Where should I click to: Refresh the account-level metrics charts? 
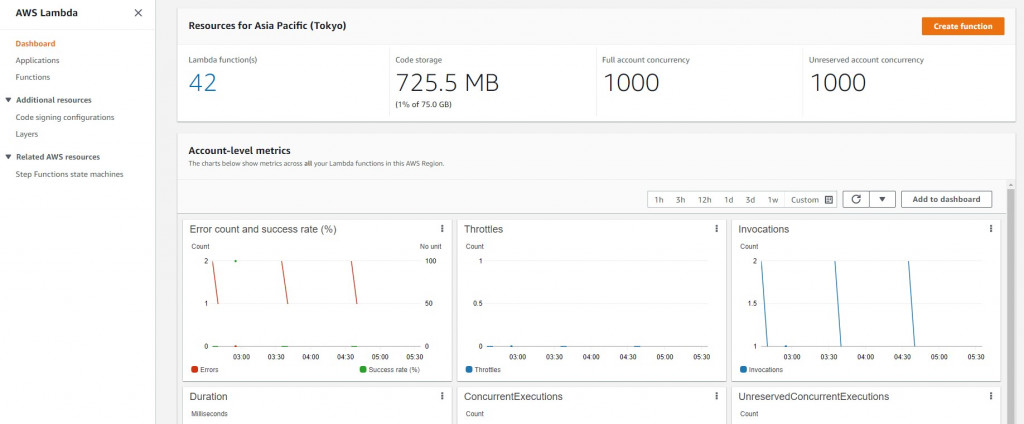click(855, 199)
